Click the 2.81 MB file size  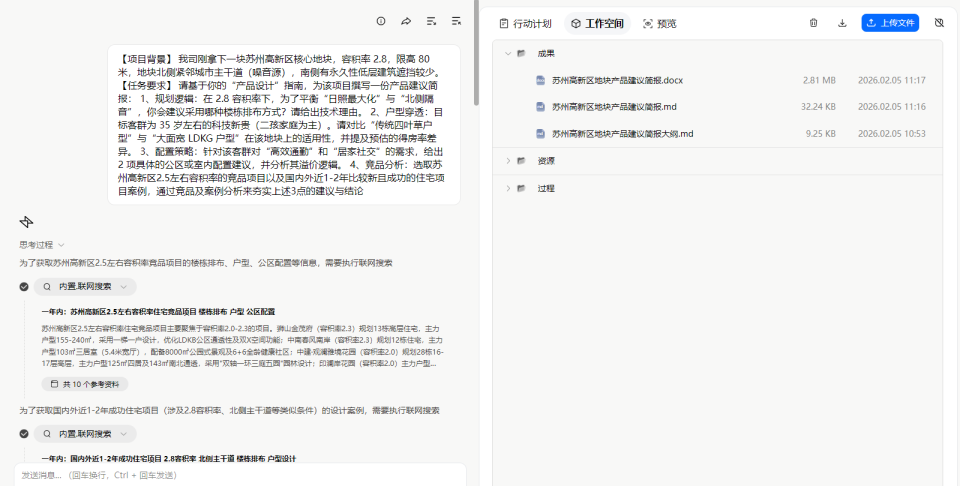click(x=819, y=80)
